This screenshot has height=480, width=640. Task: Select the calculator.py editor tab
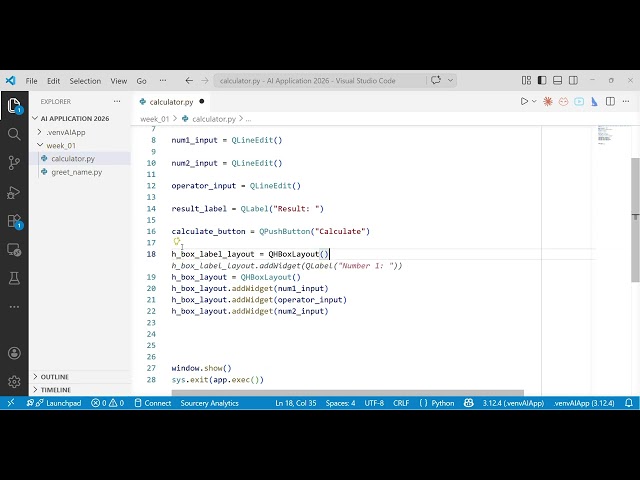pos(171,102)
